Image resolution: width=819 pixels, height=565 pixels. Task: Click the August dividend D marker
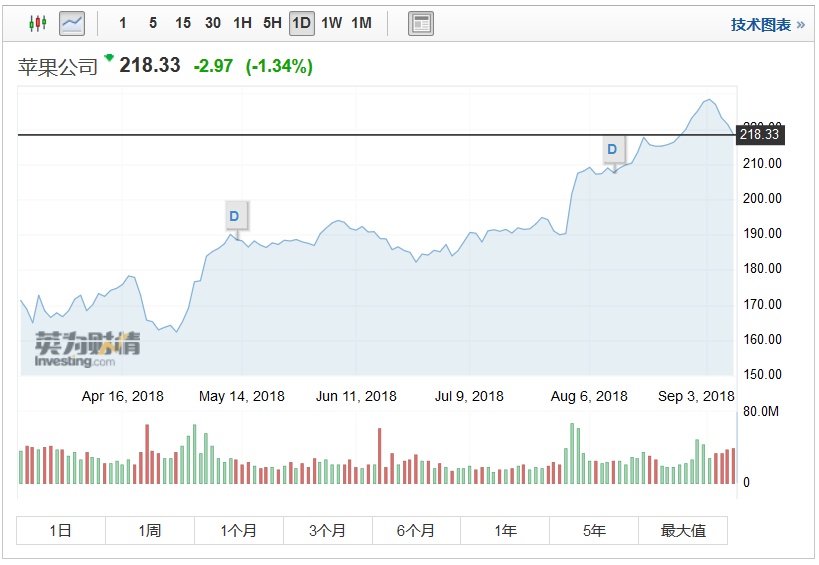(x=612, y=149)
